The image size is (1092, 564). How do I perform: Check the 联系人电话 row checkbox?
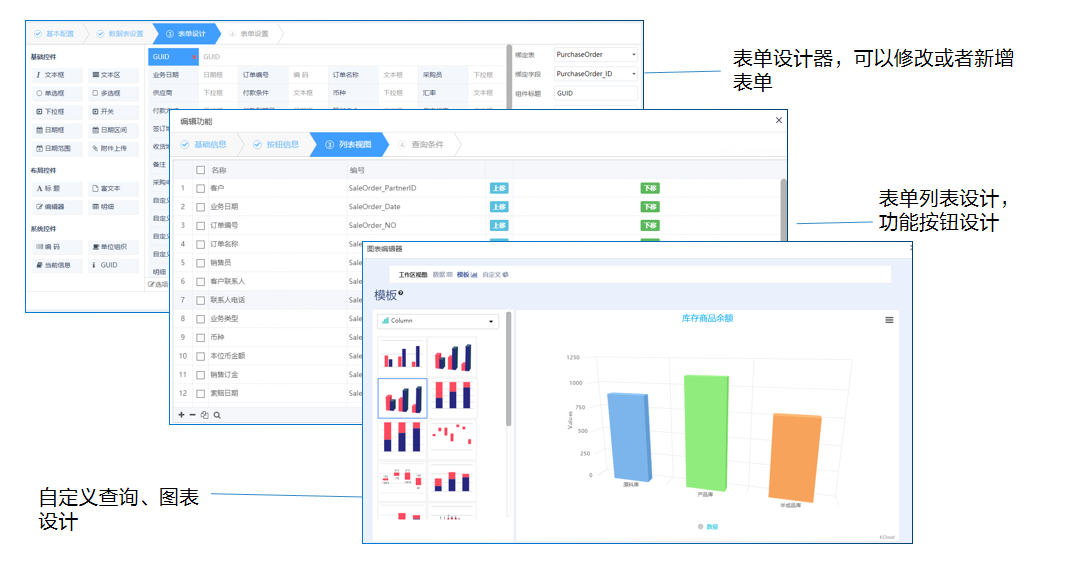tap(201, 300)
